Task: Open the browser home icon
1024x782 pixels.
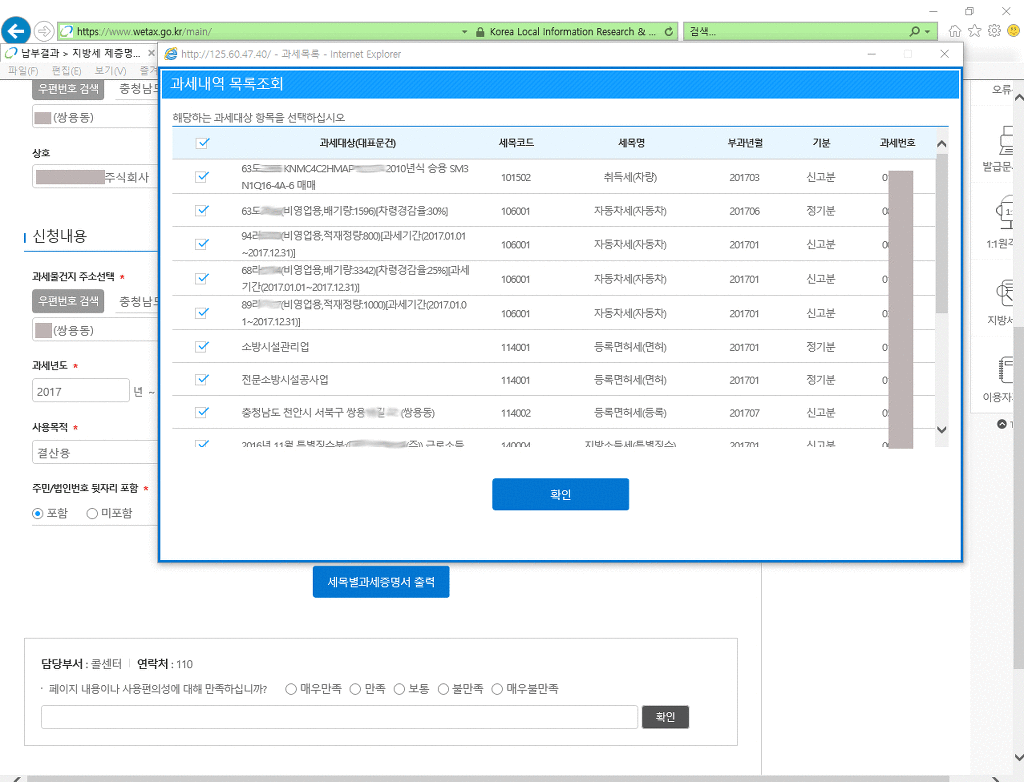Action: 955,31
